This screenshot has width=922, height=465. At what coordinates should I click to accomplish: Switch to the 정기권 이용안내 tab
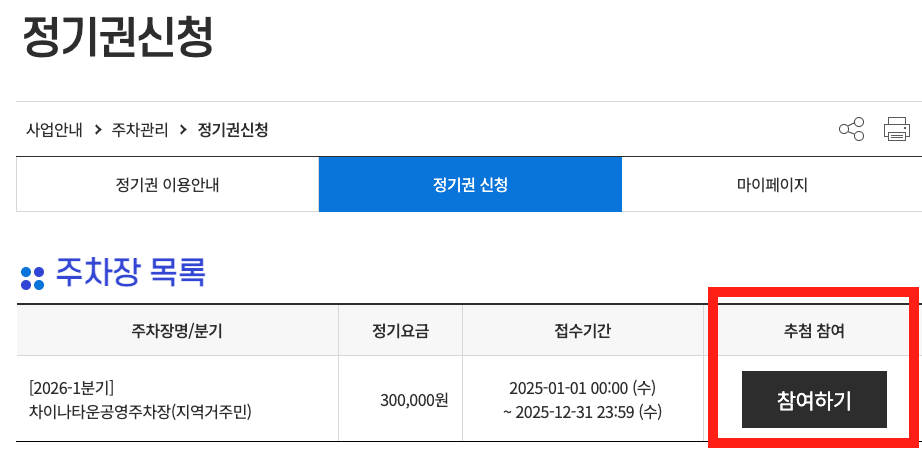point(168,185)
